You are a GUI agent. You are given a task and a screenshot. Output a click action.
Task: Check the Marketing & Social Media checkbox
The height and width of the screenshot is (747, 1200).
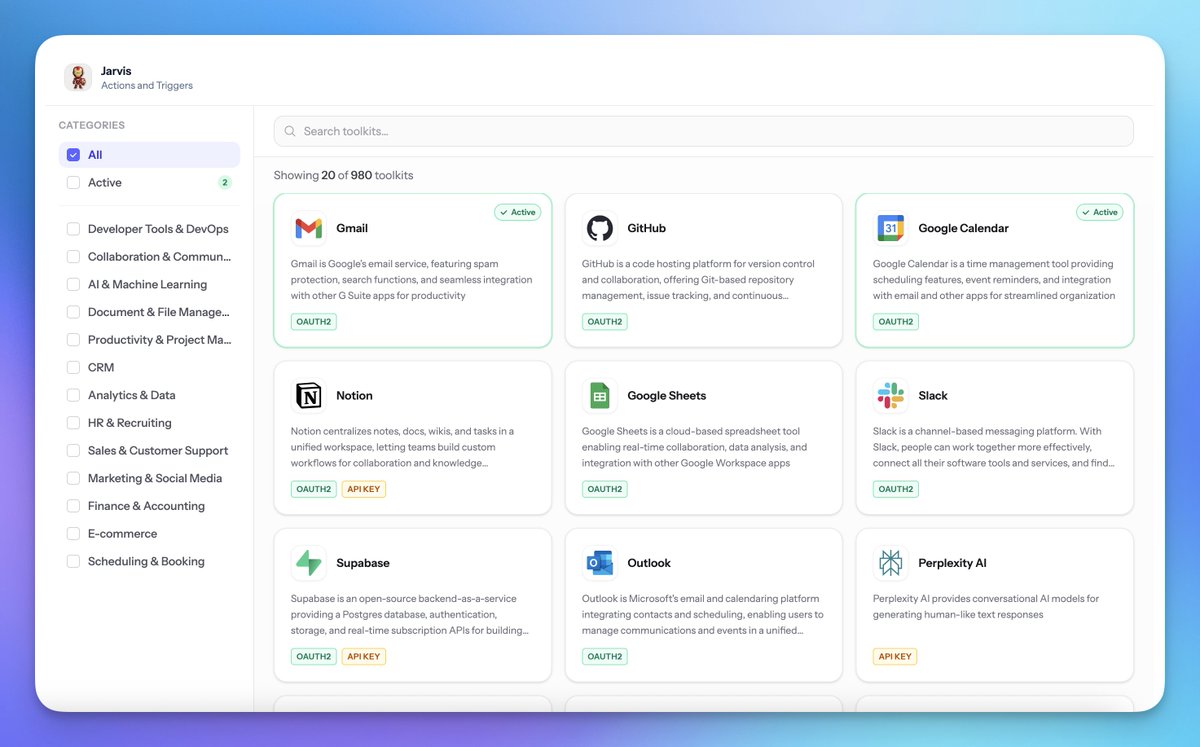[x=73, y=479]
